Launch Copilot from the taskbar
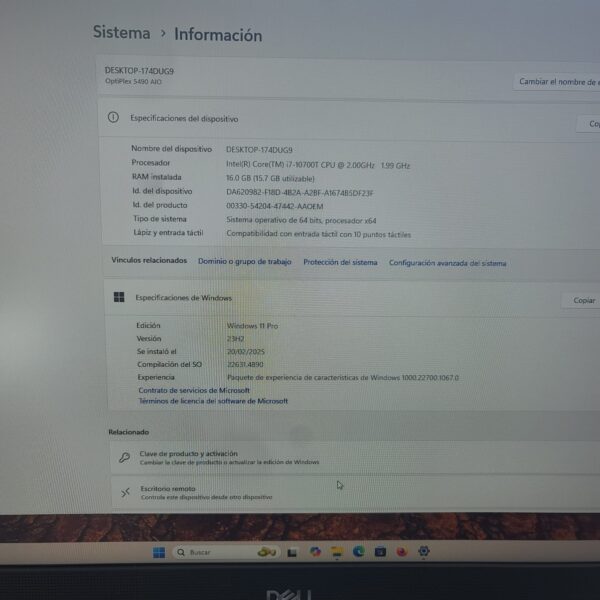Viewport: 600px width, 600px height. (315, 551)
